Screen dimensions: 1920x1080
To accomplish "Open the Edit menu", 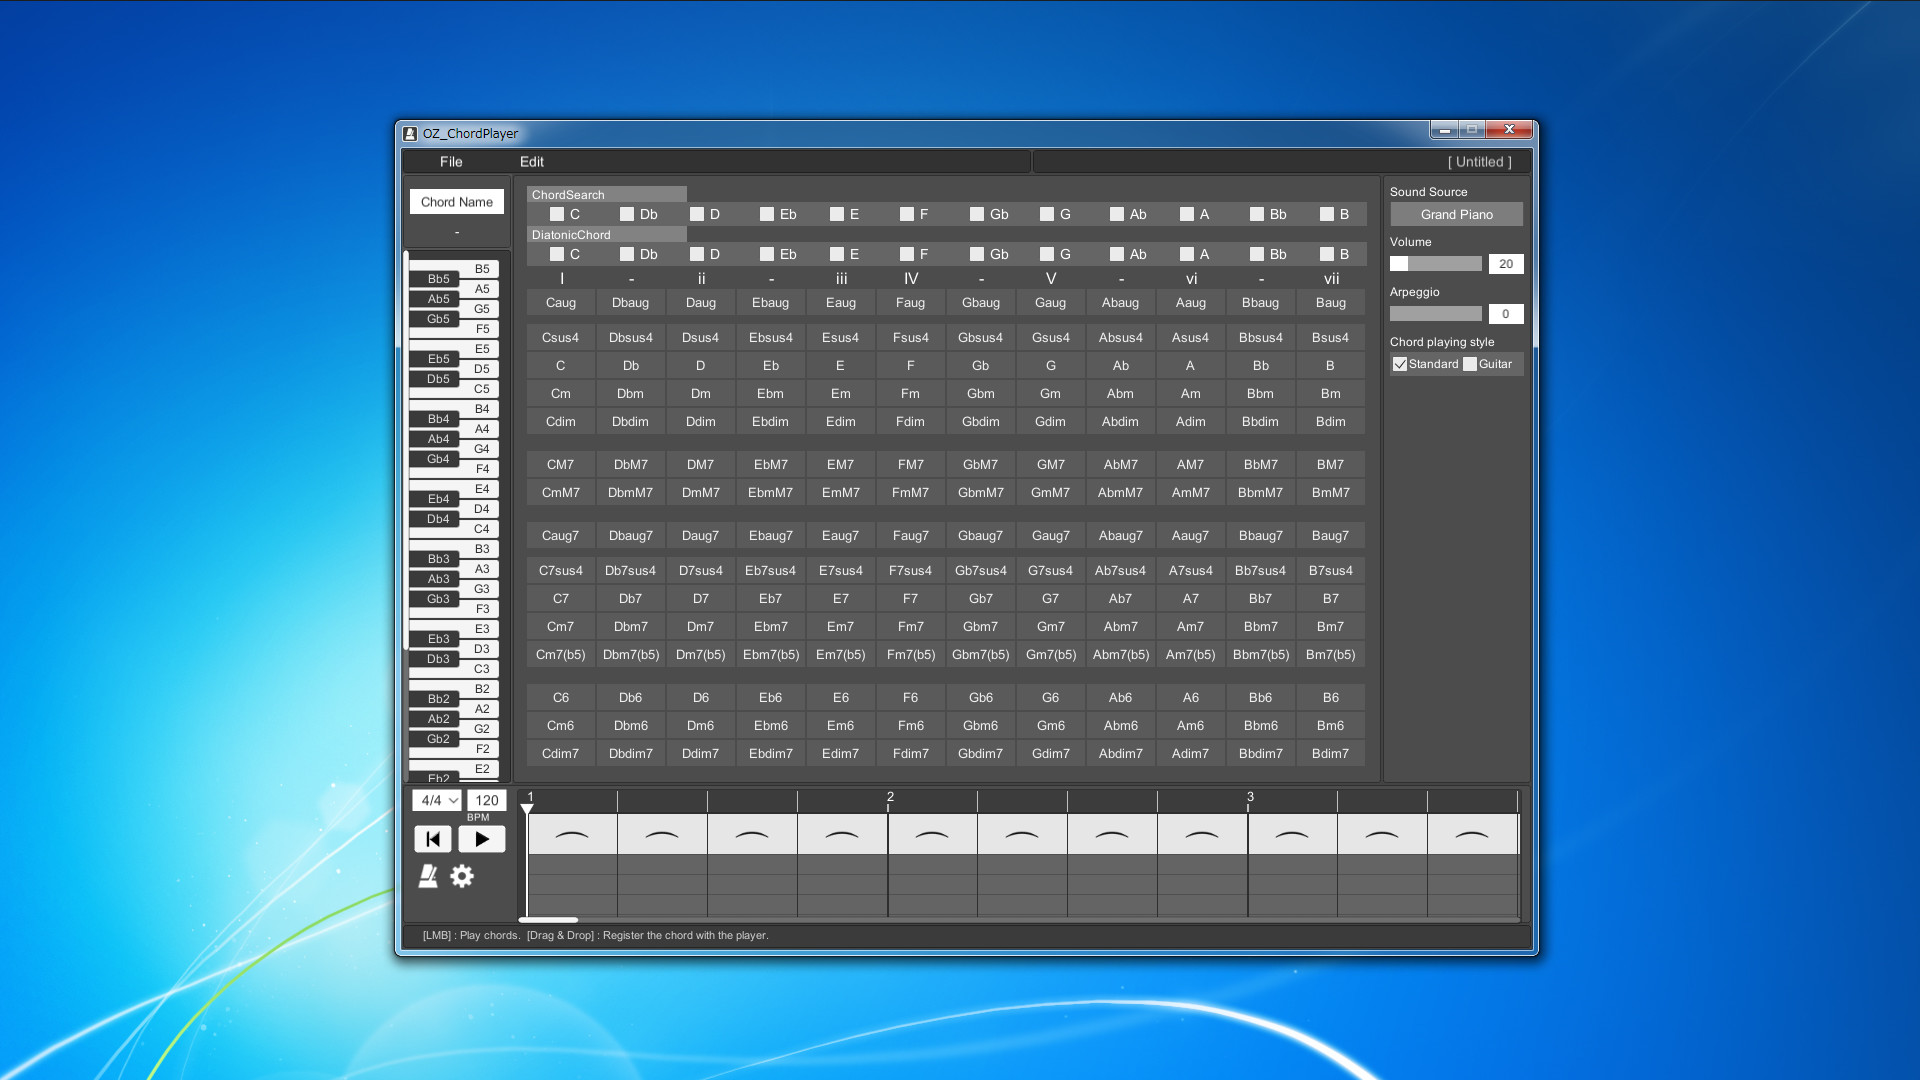I will pyautogui.click(x=531, y=162).
